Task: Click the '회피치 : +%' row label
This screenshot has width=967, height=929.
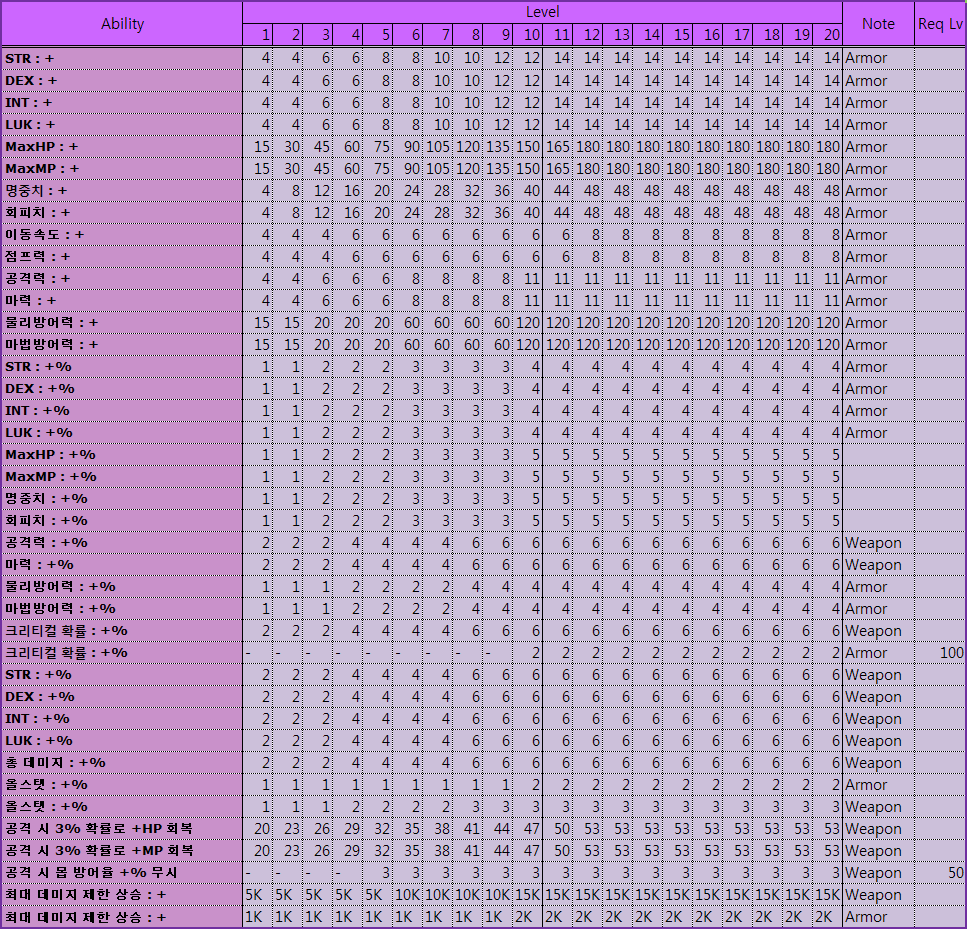Action: coord(122,521)
